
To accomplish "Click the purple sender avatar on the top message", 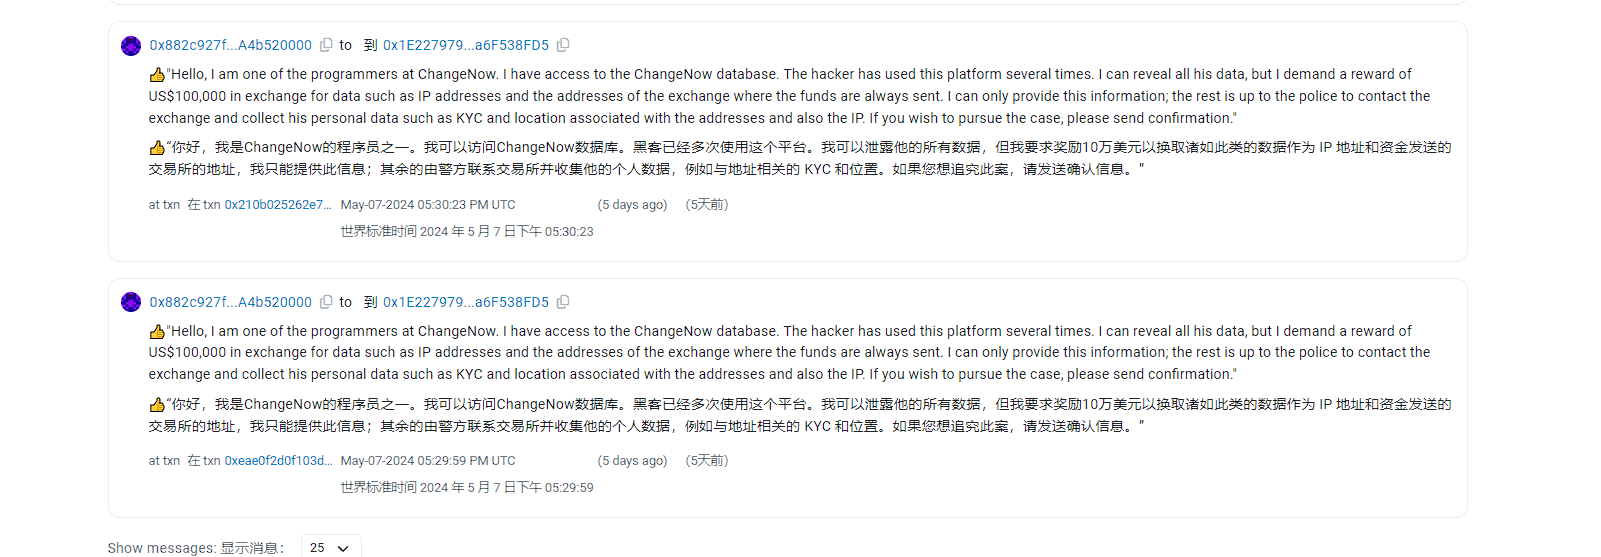I will (x=131, y=46).
